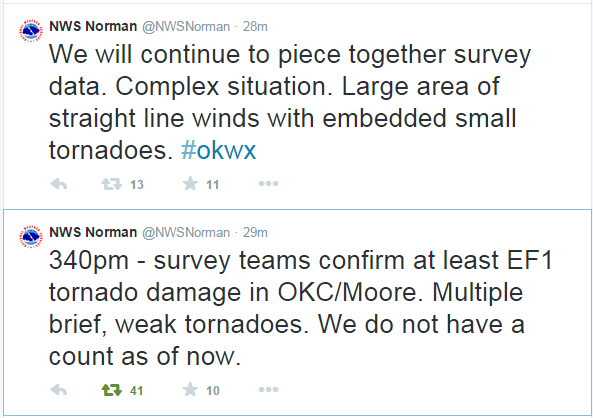Click retweet count 13 on first tweet

137,185
